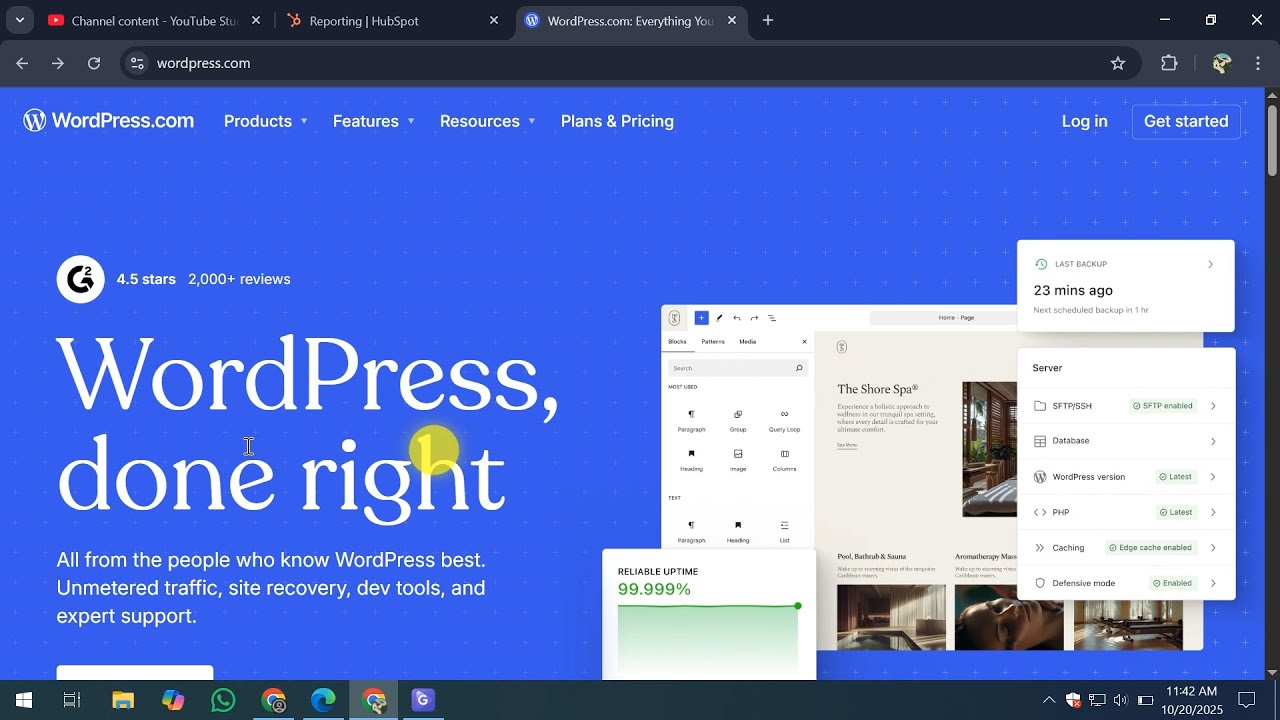This screenshot has height=720, width=1280.
Task: Expand the SFTP/SSH row chevron
Action: (x=1213, y=406)
